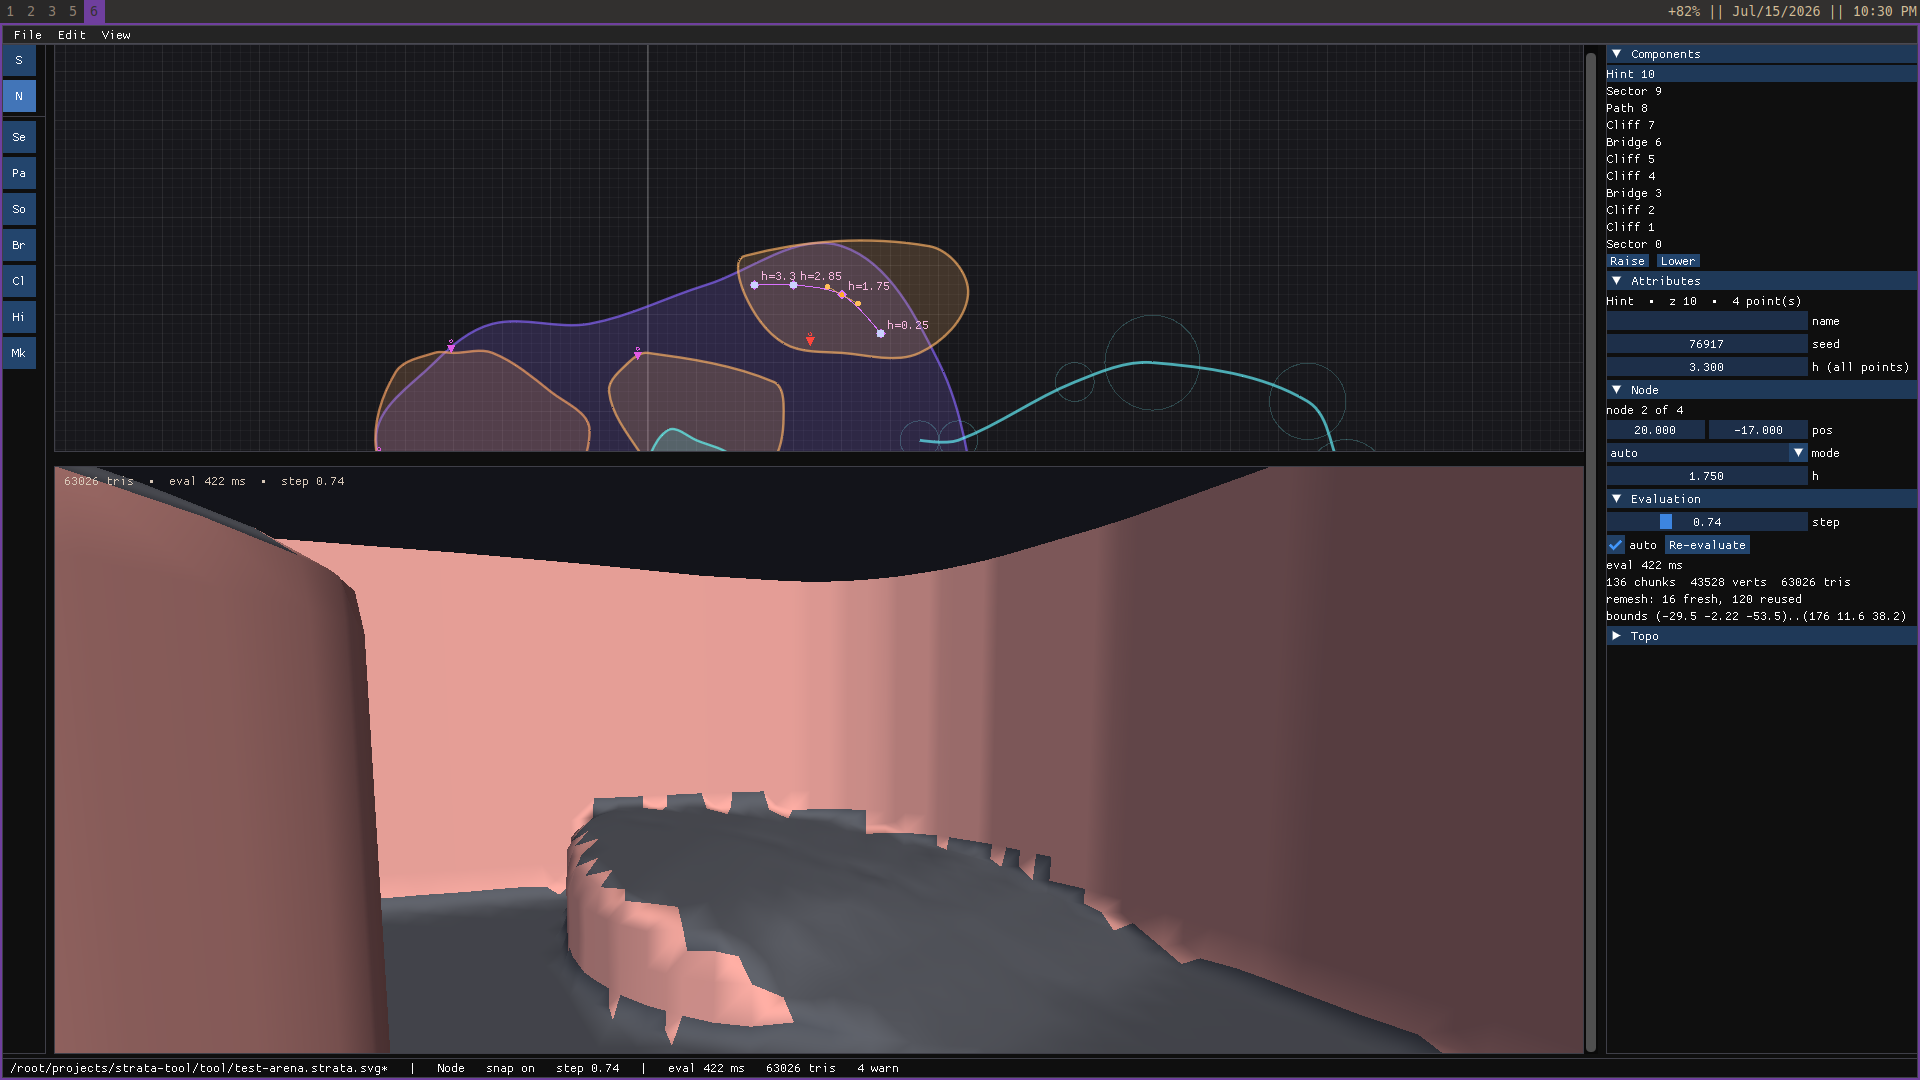Edit the node h value field
The width and height of the screenshot is (1920, 1080).
tap(1706, 476)
